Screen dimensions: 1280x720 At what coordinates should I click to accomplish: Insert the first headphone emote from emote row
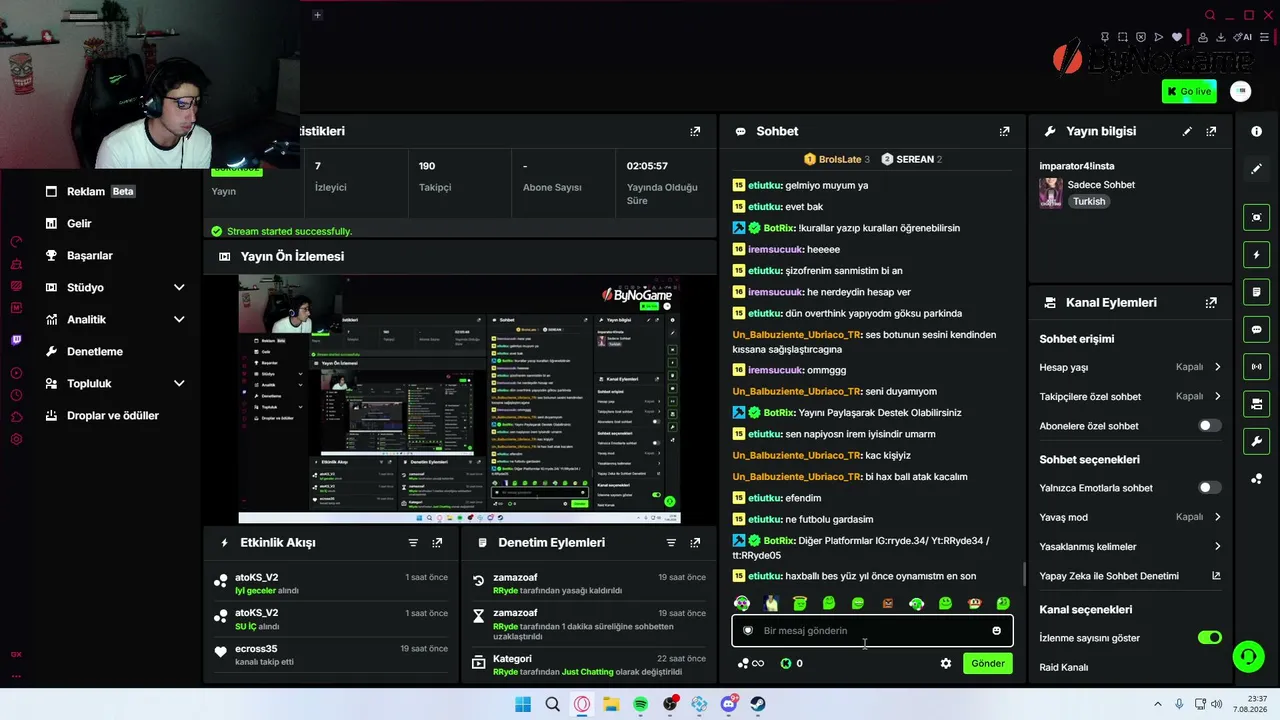tap(742, 603)
